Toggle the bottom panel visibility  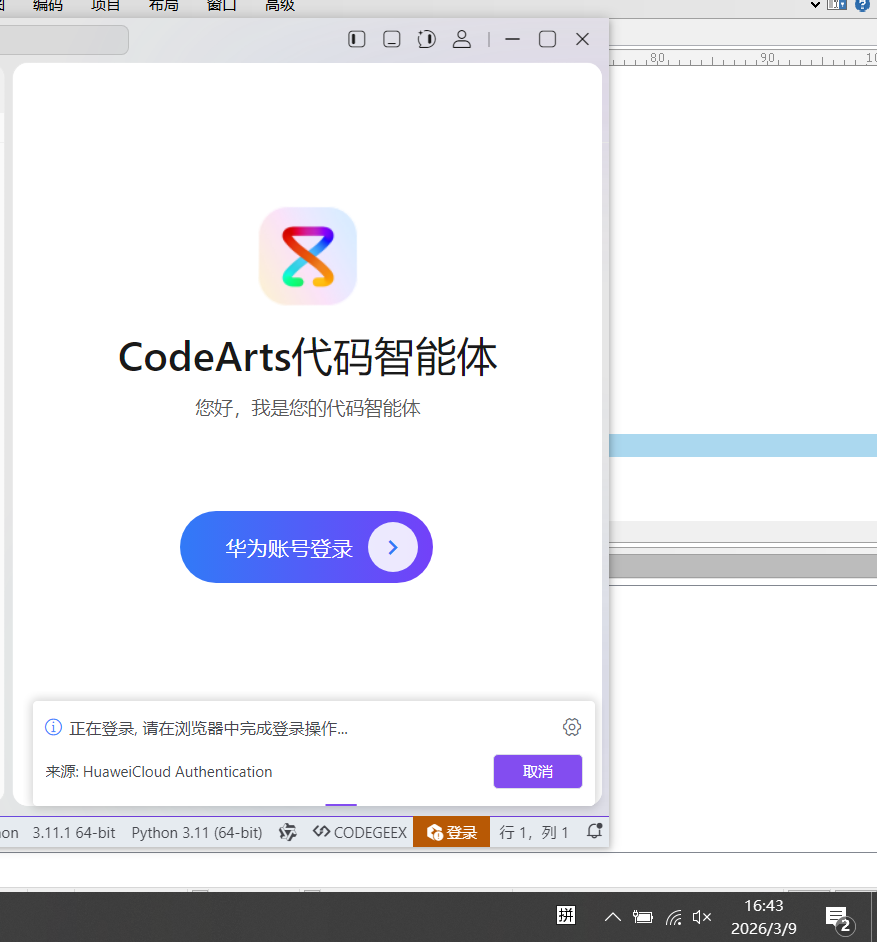[x=391, y=39]
